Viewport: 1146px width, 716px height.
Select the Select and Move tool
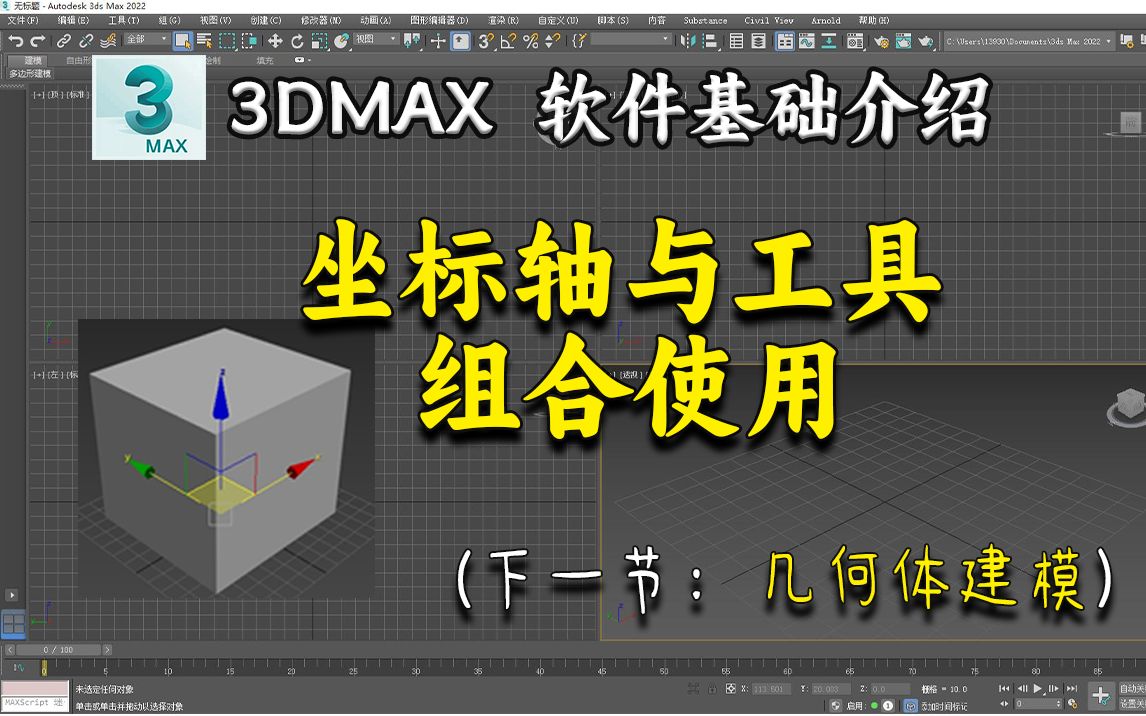point(274,40)
